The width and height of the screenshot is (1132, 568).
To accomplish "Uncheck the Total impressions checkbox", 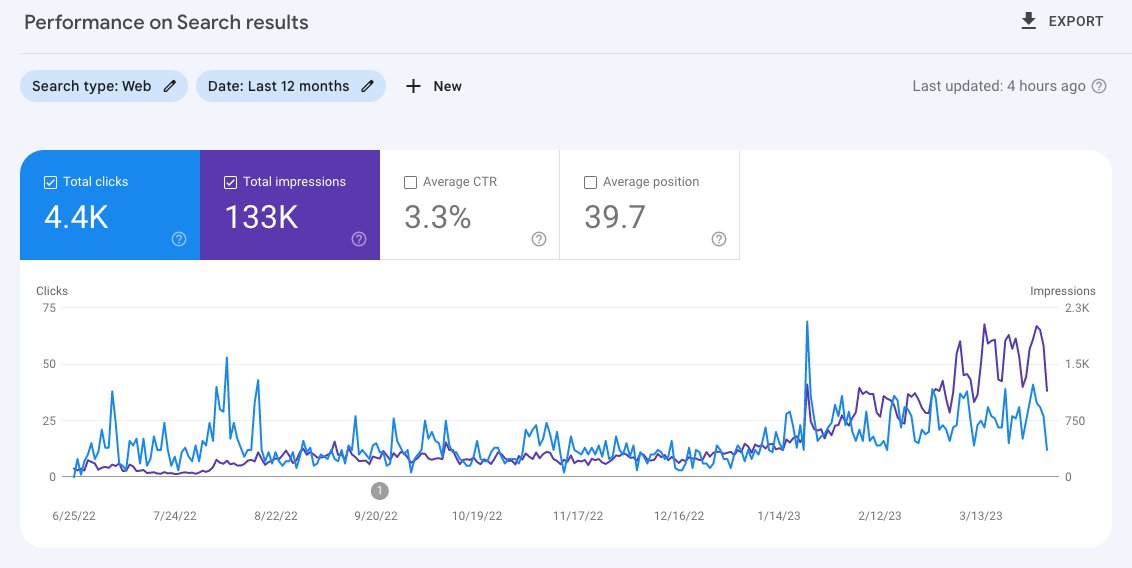I will 230,183.
